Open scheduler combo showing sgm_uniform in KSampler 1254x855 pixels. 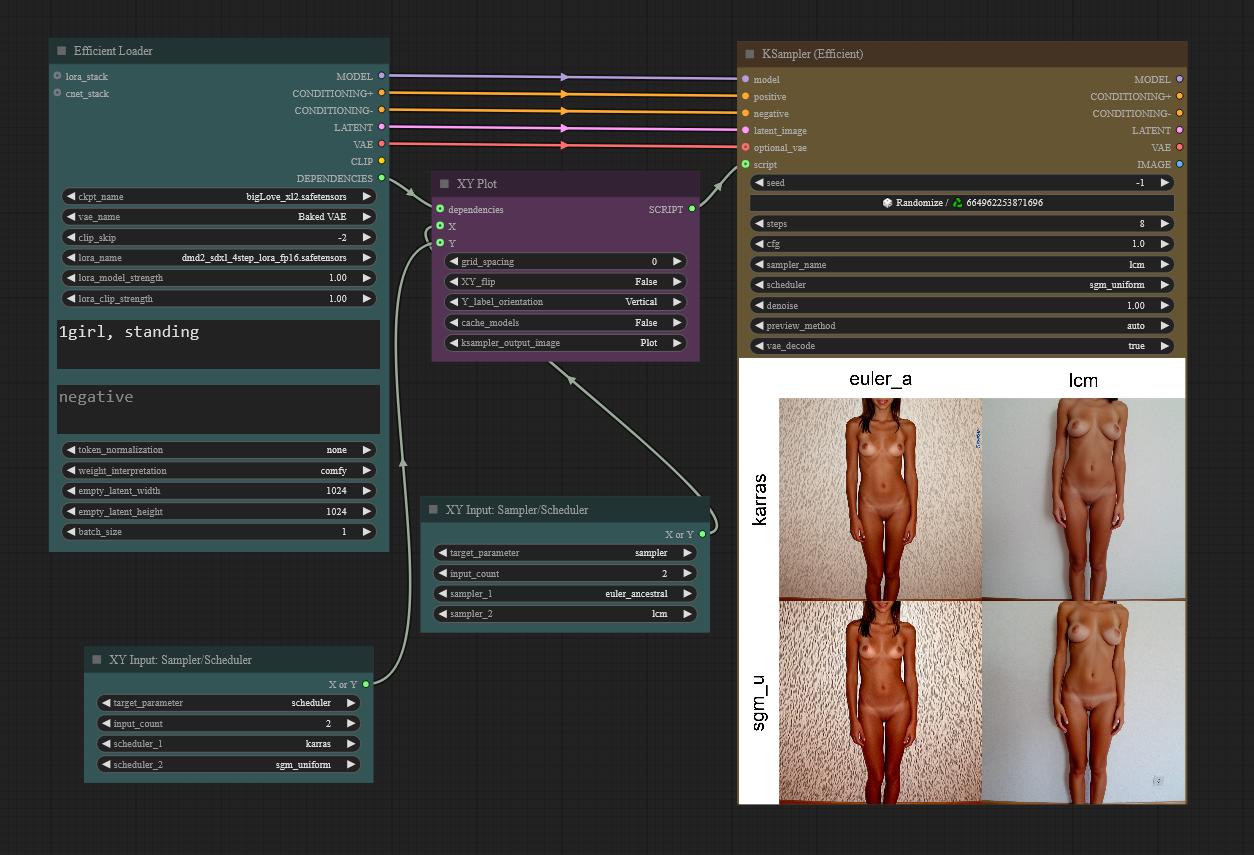[x=962, y=285]
